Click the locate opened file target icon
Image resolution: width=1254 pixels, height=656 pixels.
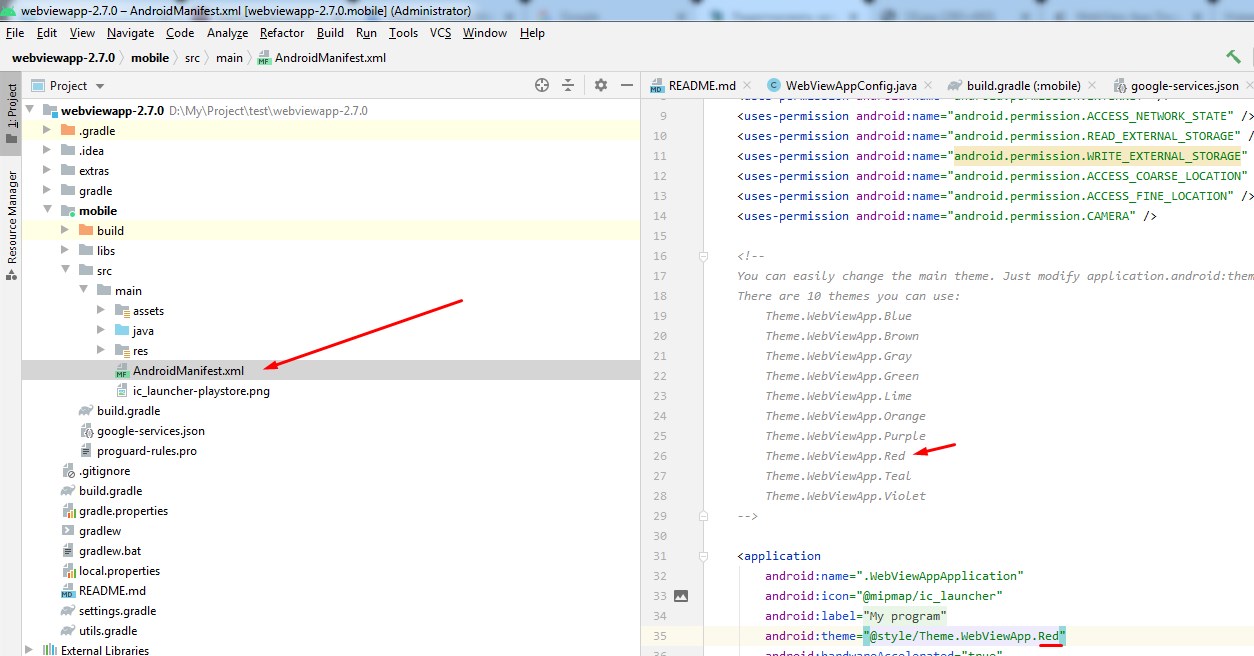coord(542,85)
